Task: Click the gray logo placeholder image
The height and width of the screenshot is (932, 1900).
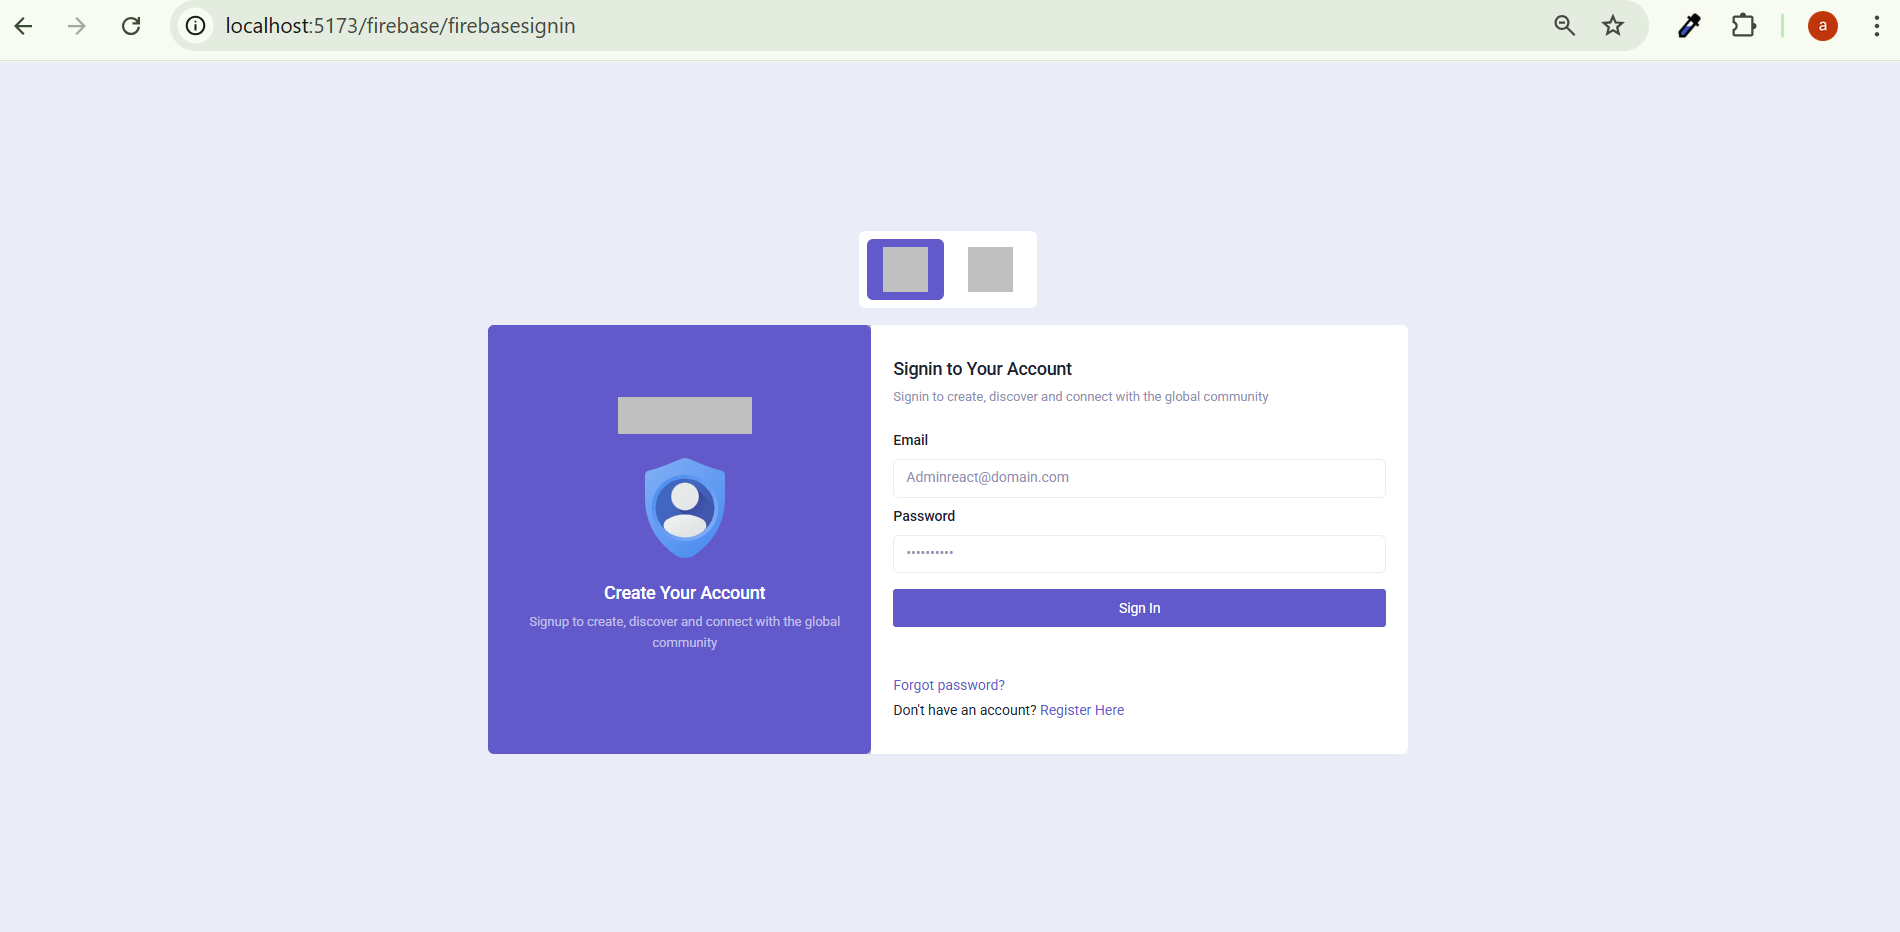Action: click(x=684, y=415)
